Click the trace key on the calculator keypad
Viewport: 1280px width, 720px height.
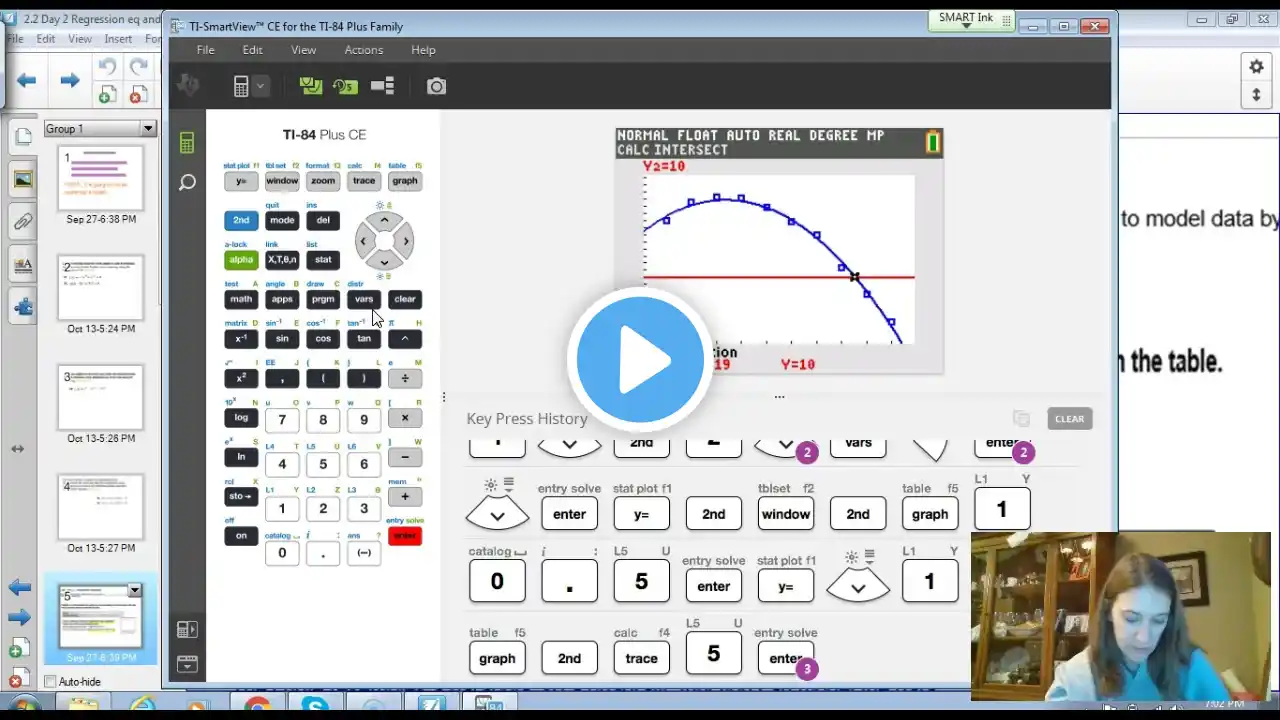(364, 181)
